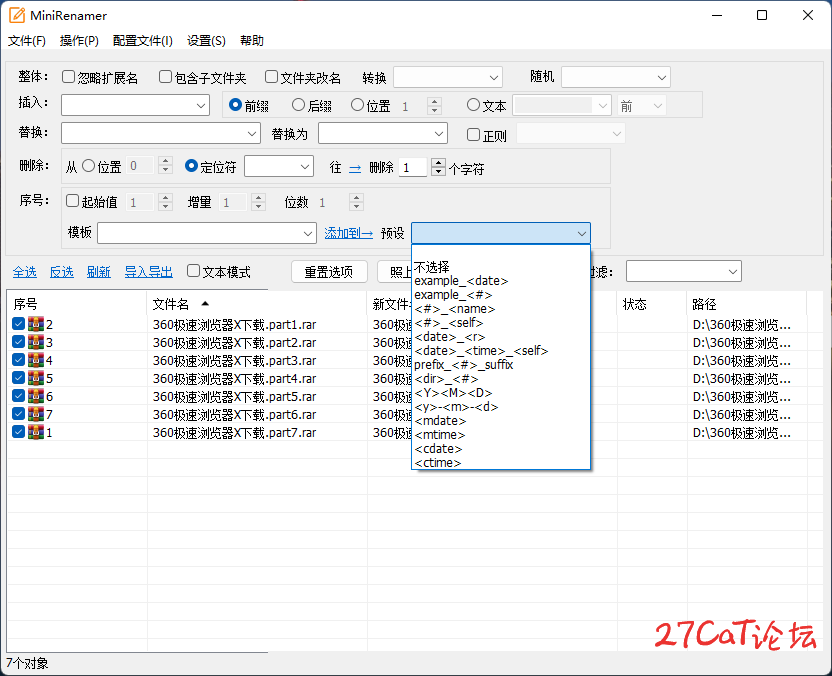
Task: Uncheck the row for part4.rar
Action: click(18, 378)
